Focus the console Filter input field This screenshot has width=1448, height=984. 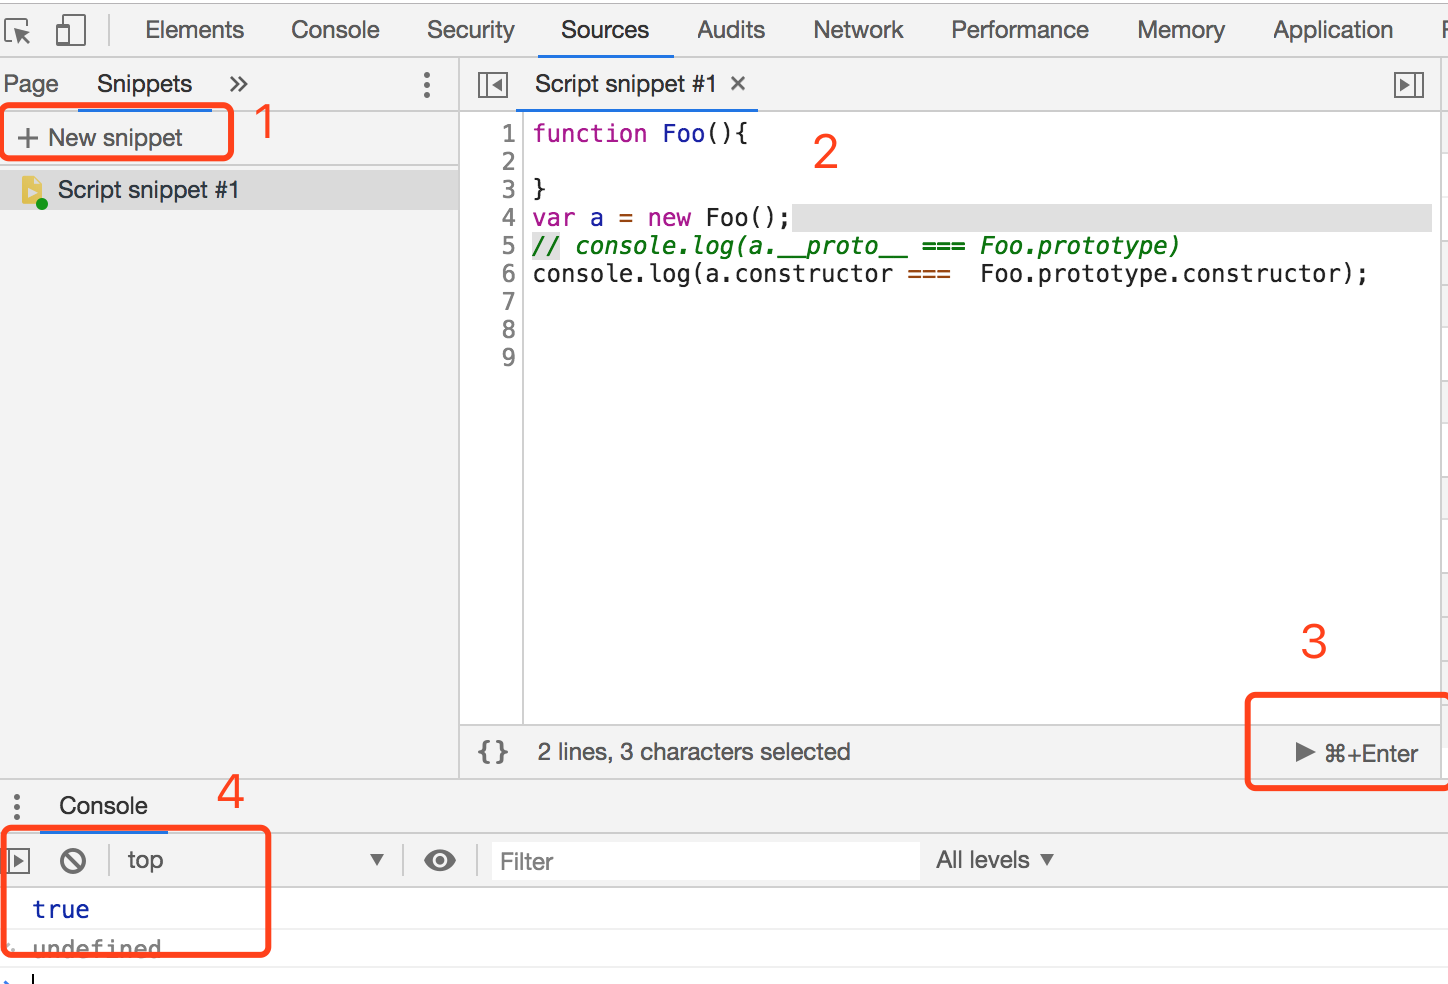click(706, 861)
